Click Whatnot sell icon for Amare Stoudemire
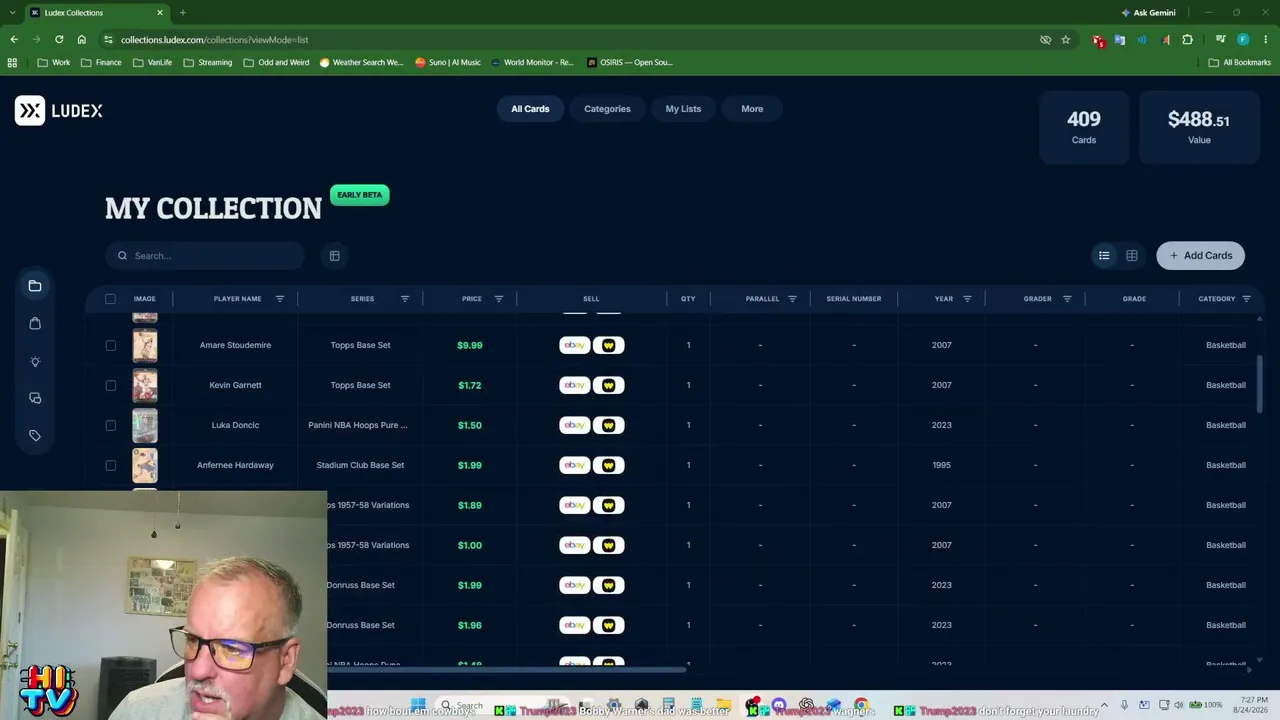This screenshot has width=1280, height=720. click(x=609, y=345)
